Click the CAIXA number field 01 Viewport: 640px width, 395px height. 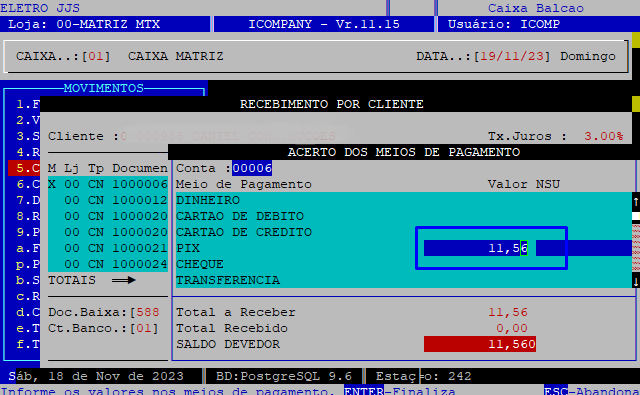(96, 56)
